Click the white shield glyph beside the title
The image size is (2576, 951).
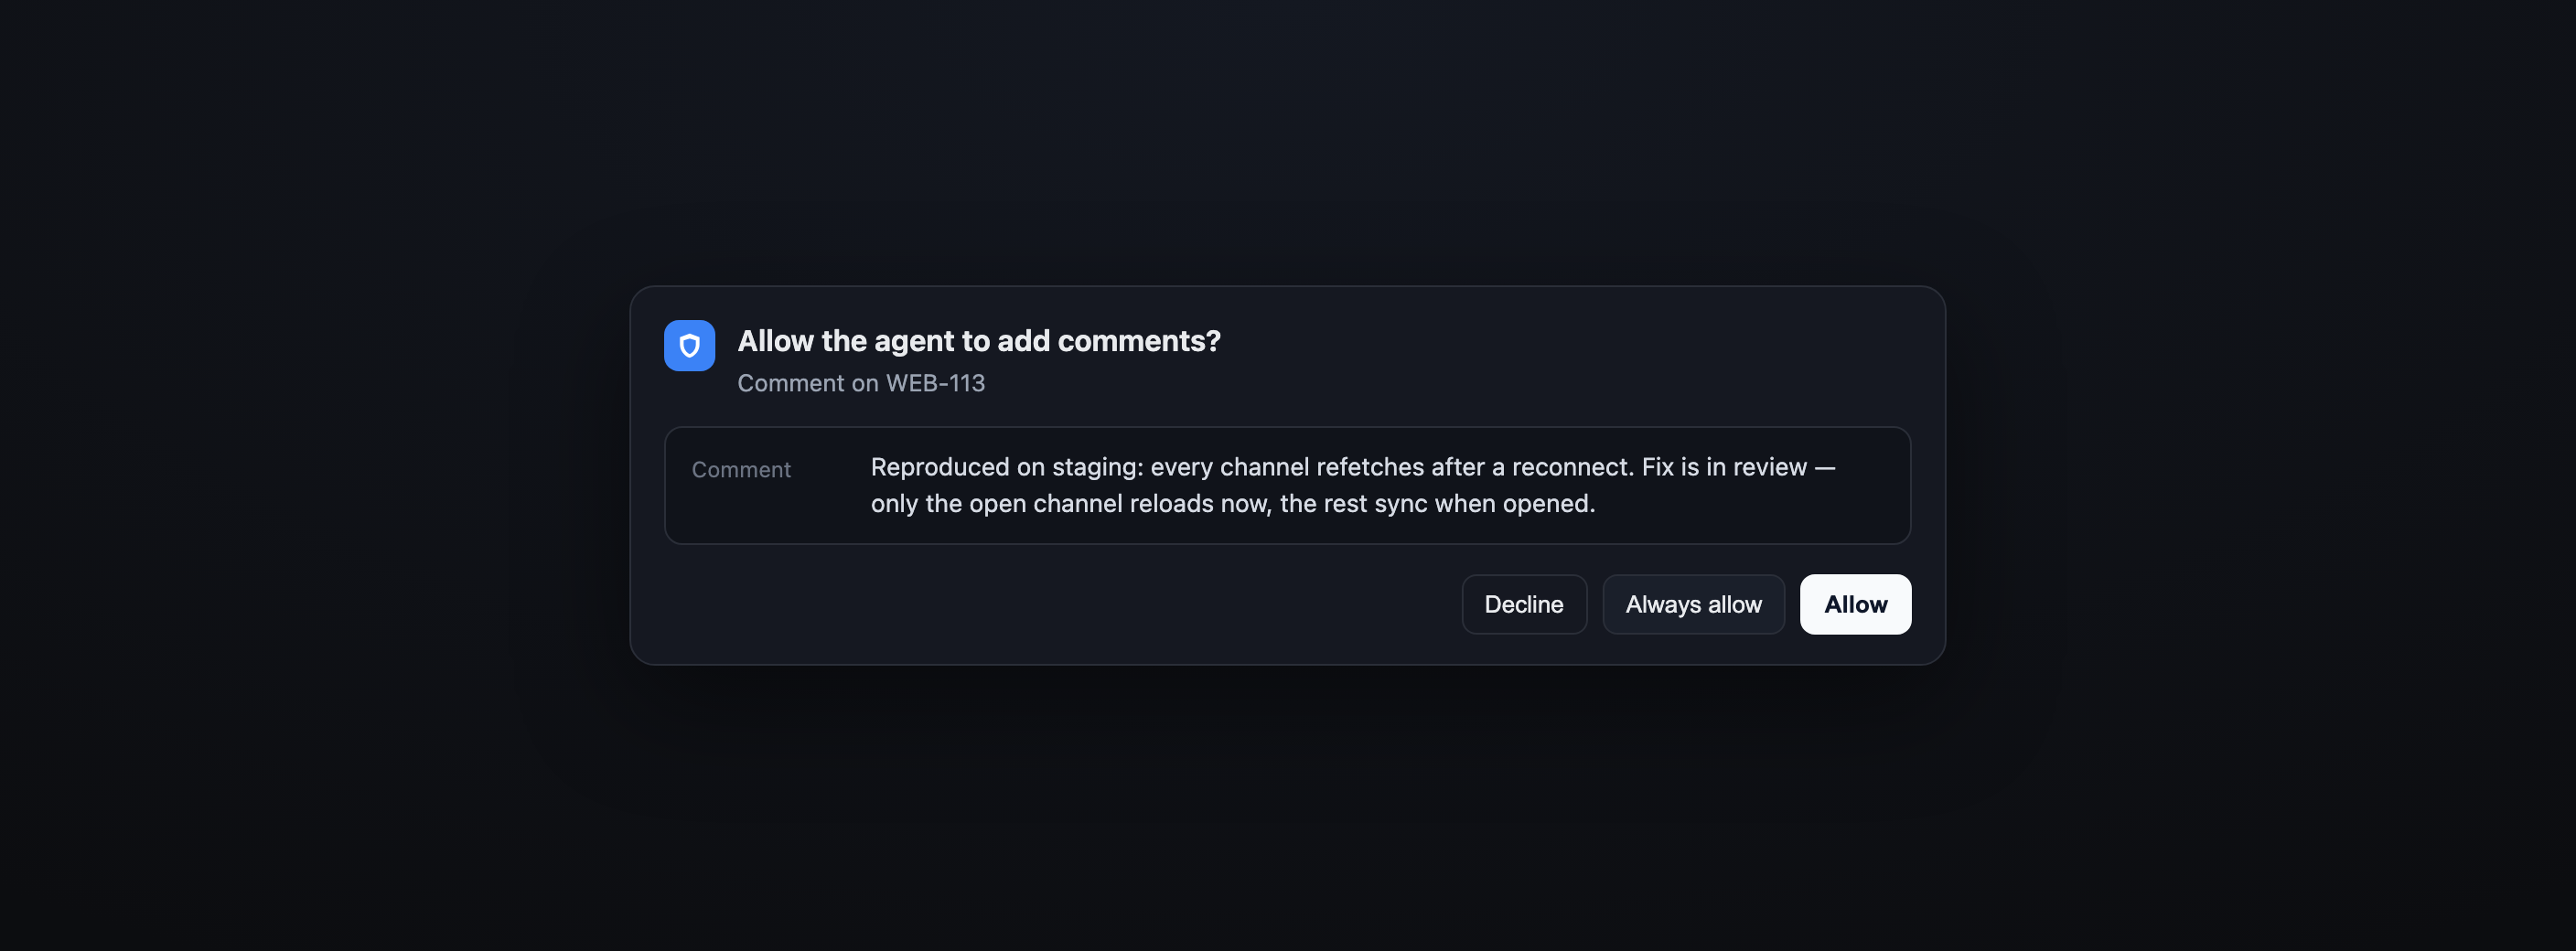(689, 346)
